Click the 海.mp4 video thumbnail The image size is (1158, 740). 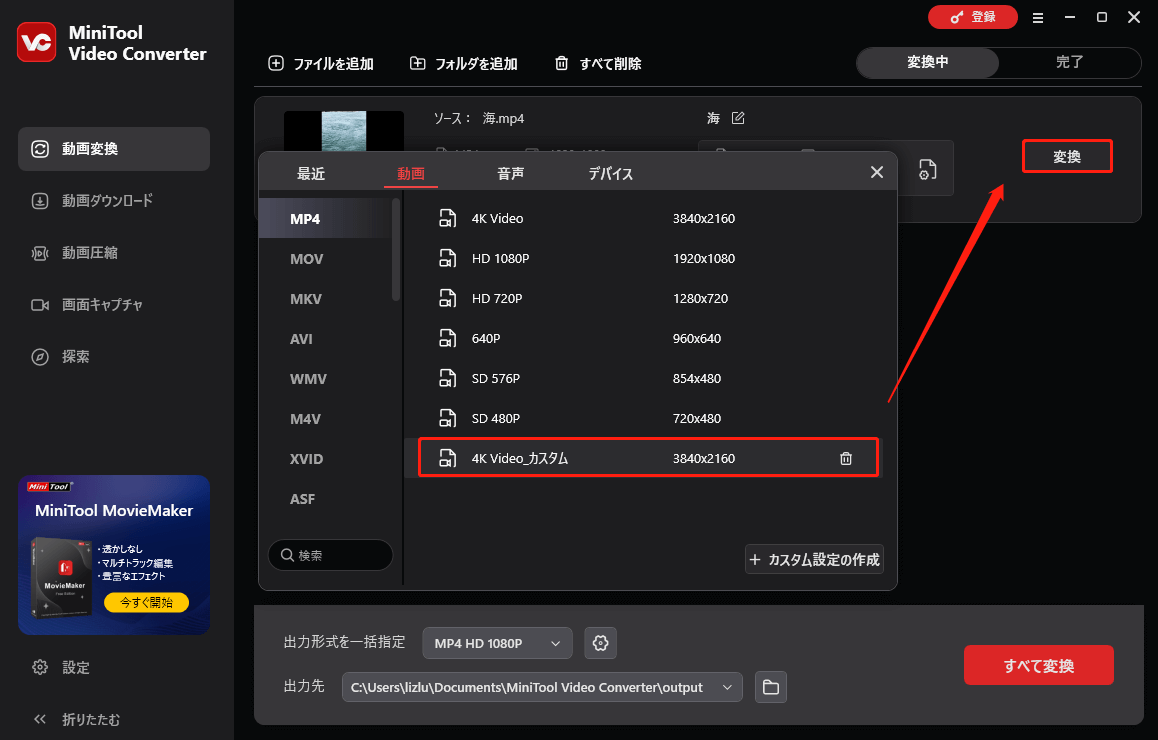point(344,131)
